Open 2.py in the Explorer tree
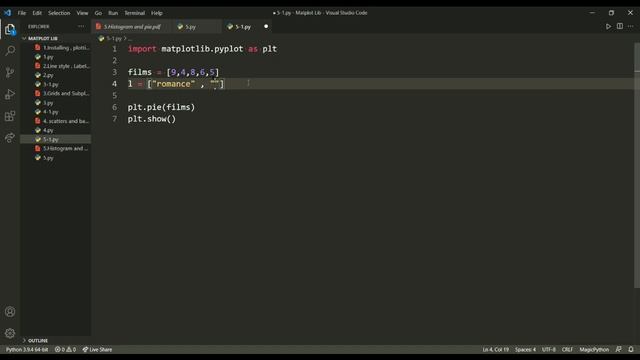This screenshot has width=640, height=360. tap(56, 76)
